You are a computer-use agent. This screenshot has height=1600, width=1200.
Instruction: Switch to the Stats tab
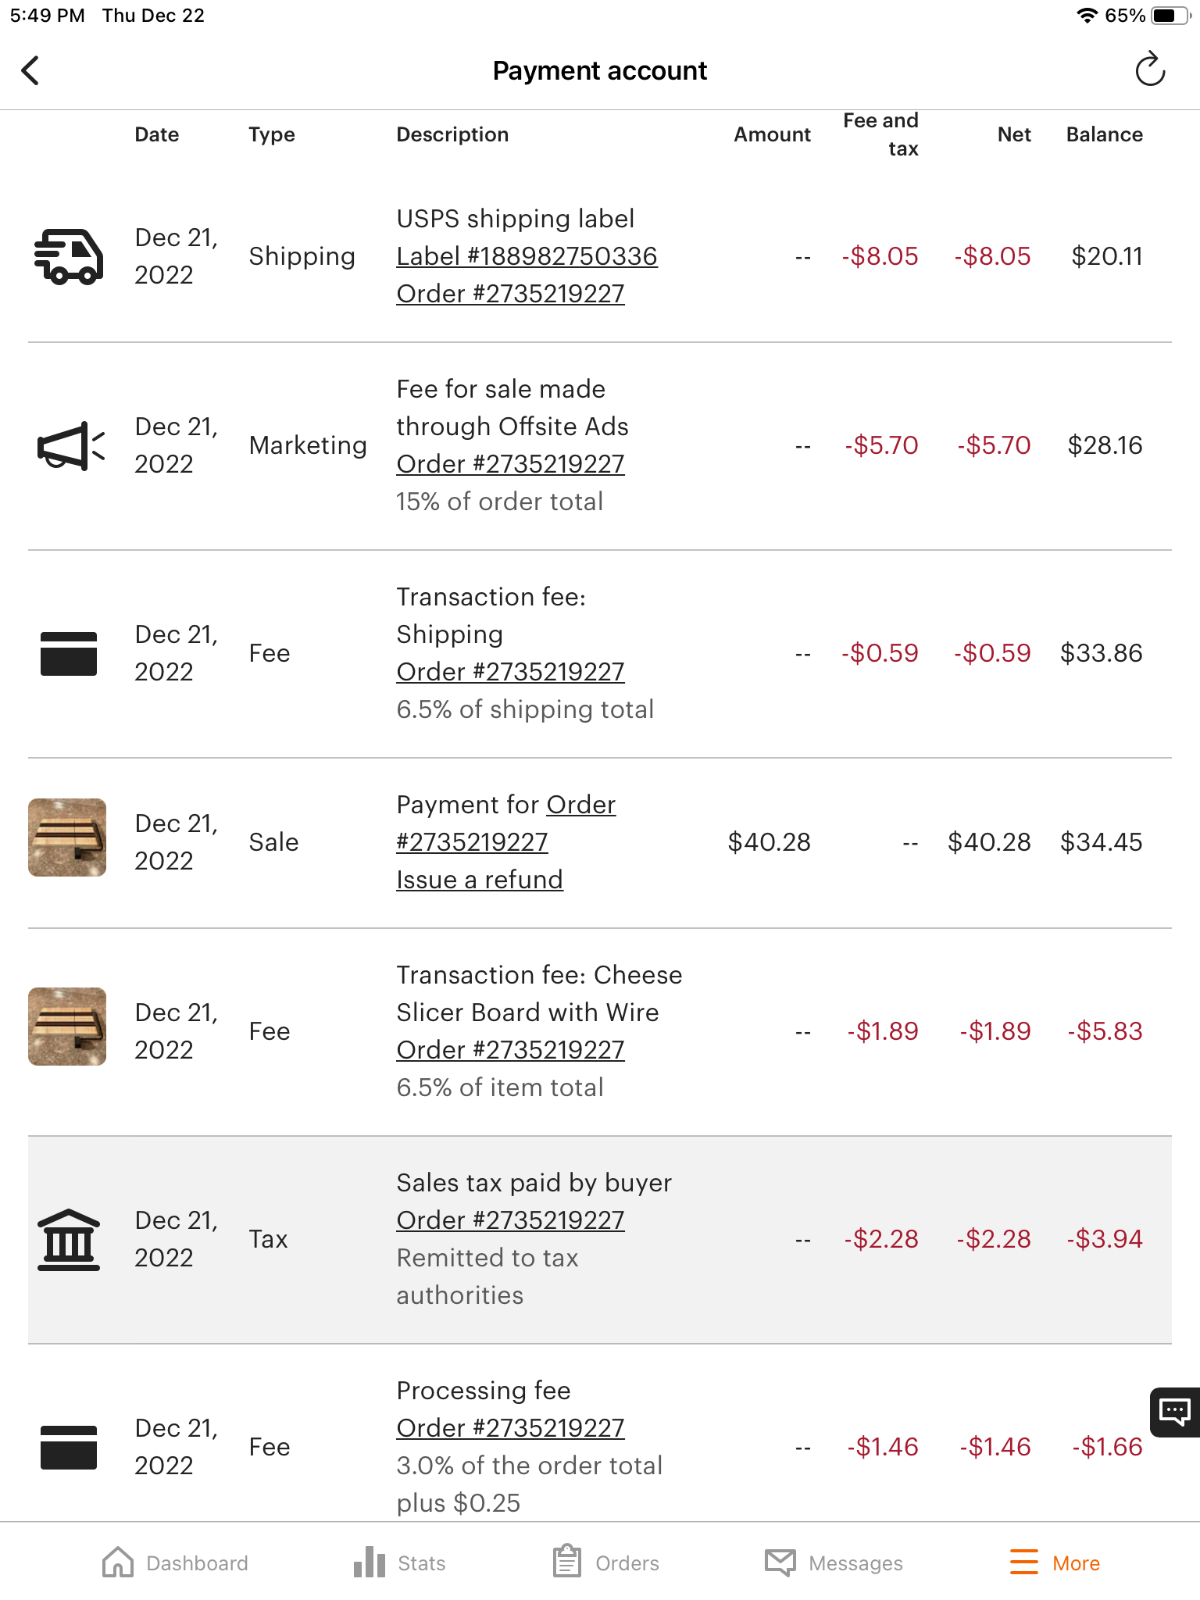[399, 1562]
